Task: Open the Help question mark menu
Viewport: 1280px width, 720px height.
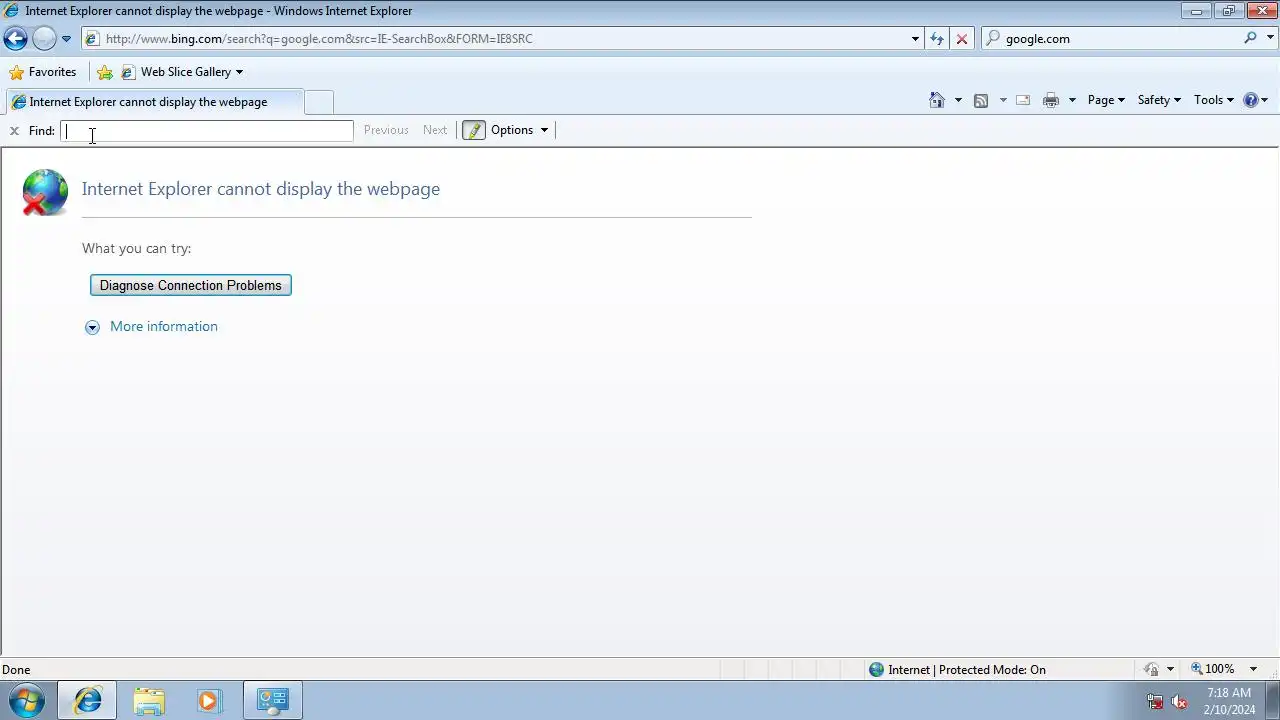Action: [x=1255, y=100]
